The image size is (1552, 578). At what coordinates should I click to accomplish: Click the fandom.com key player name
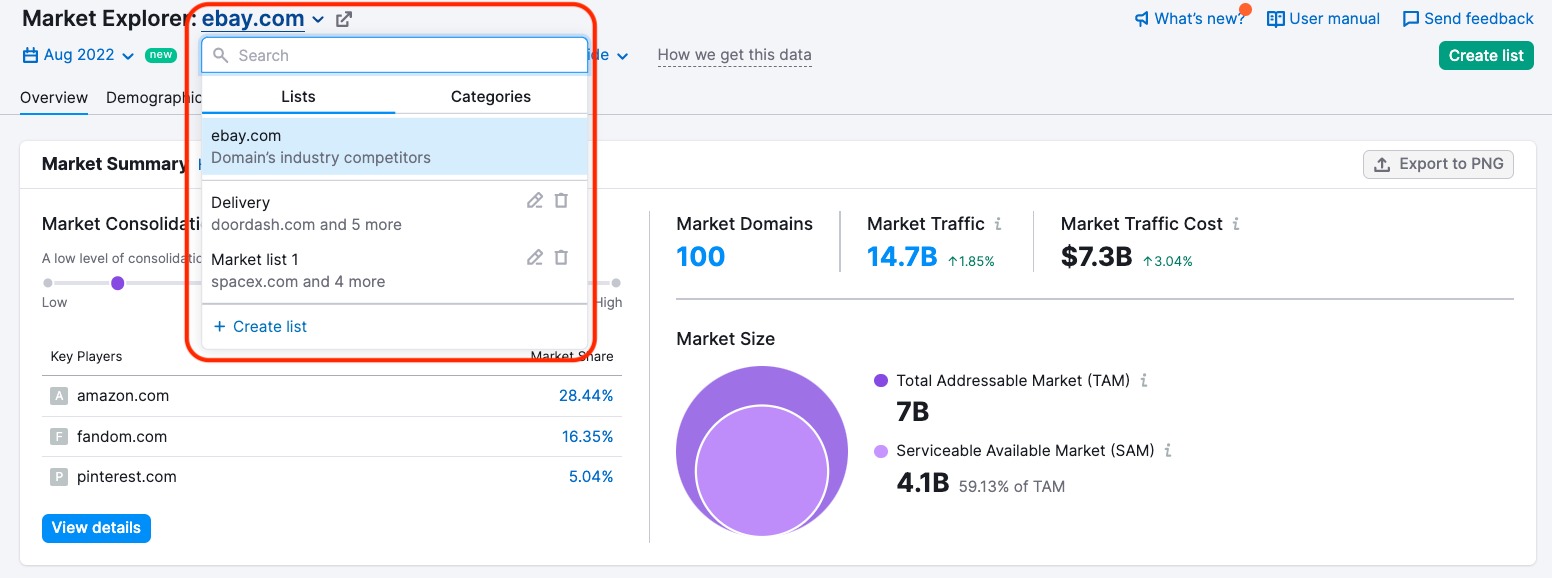(122, 437)
